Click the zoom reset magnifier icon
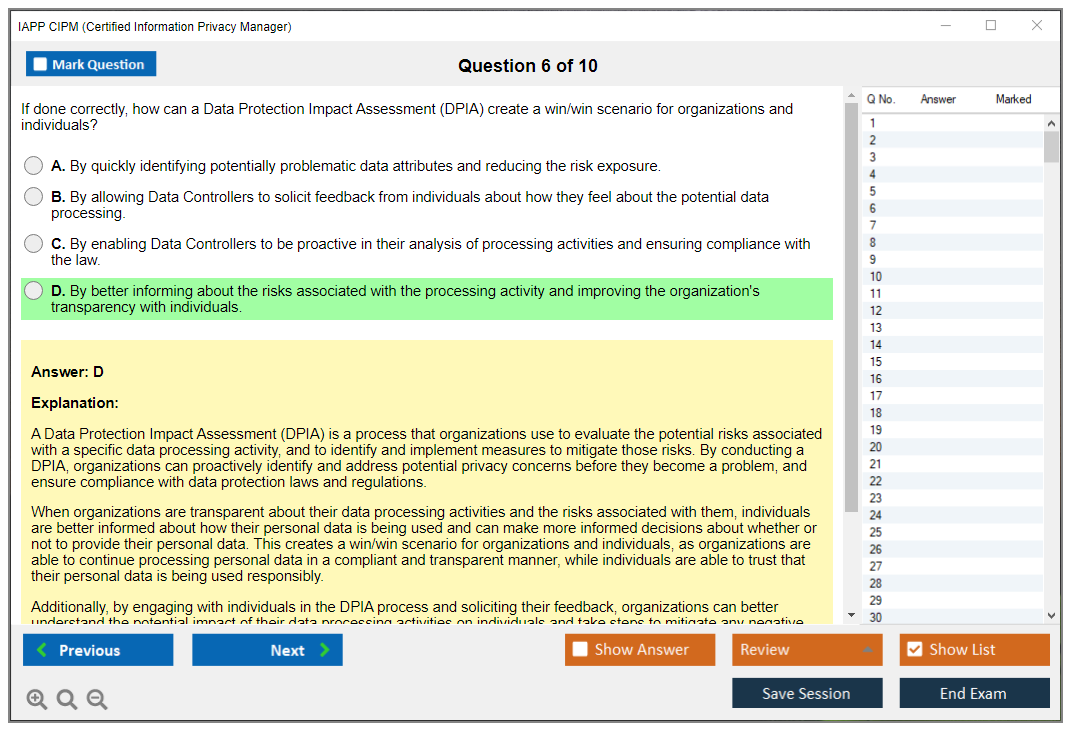1075x735 pixels. [x=67, y=700]
